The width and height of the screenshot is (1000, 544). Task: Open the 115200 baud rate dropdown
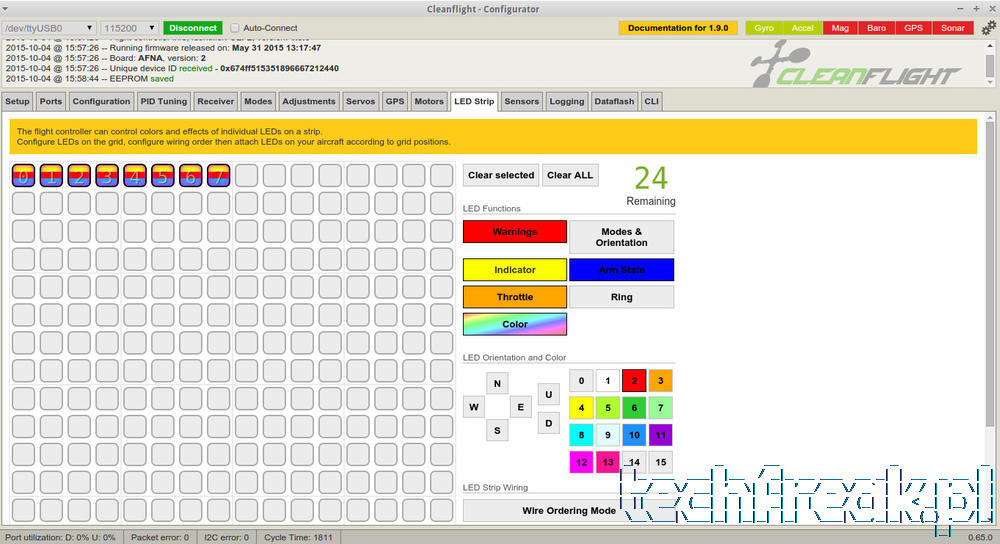[x=129, y=28]
